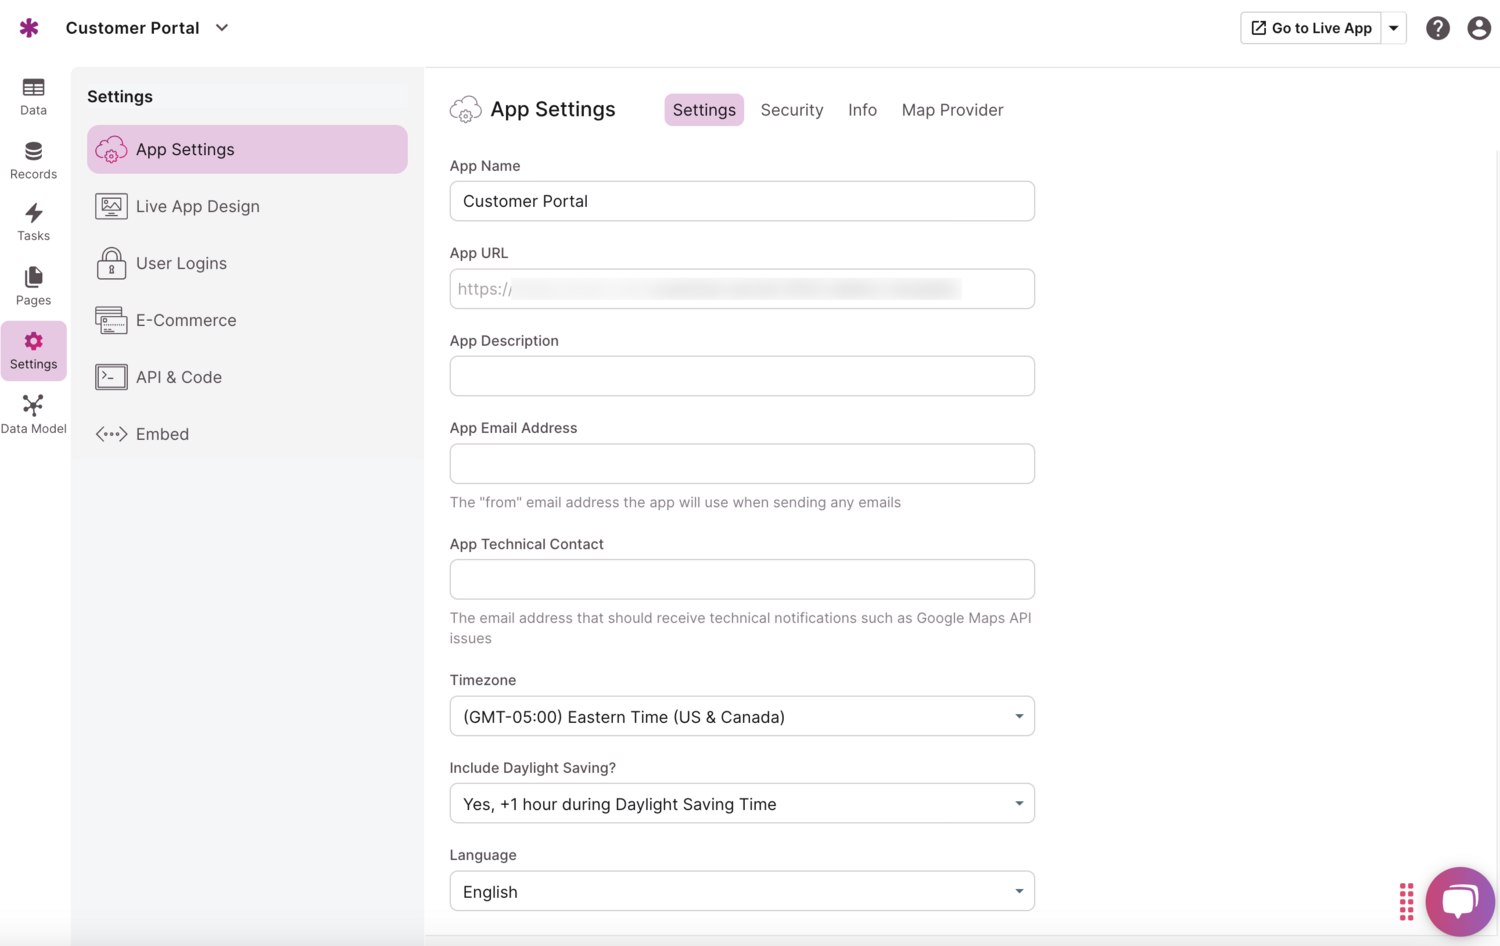Expand the Customer Portal app switcher chevron
Viewport: 1500px width, 946px height.
(222, 28)
